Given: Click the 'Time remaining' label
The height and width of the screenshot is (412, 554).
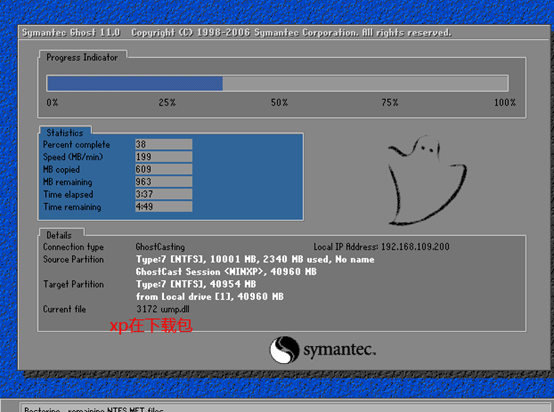Looking at the screenshot, I should [72, 207].
